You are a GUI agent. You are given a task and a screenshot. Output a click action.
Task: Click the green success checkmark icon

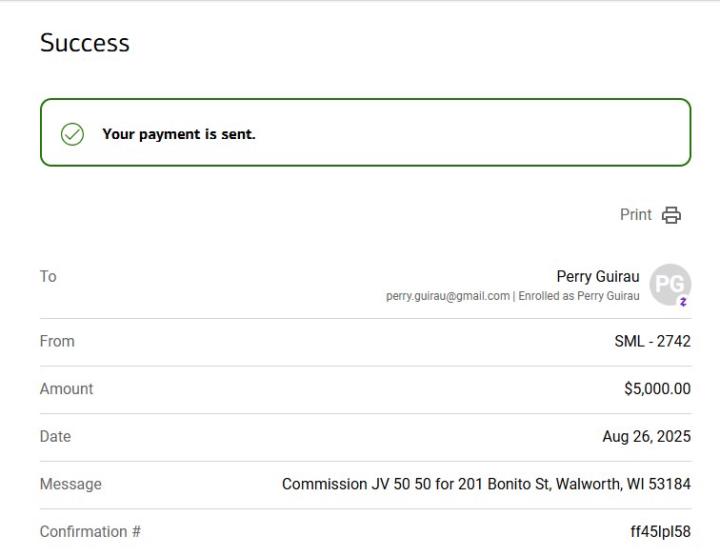72,134
